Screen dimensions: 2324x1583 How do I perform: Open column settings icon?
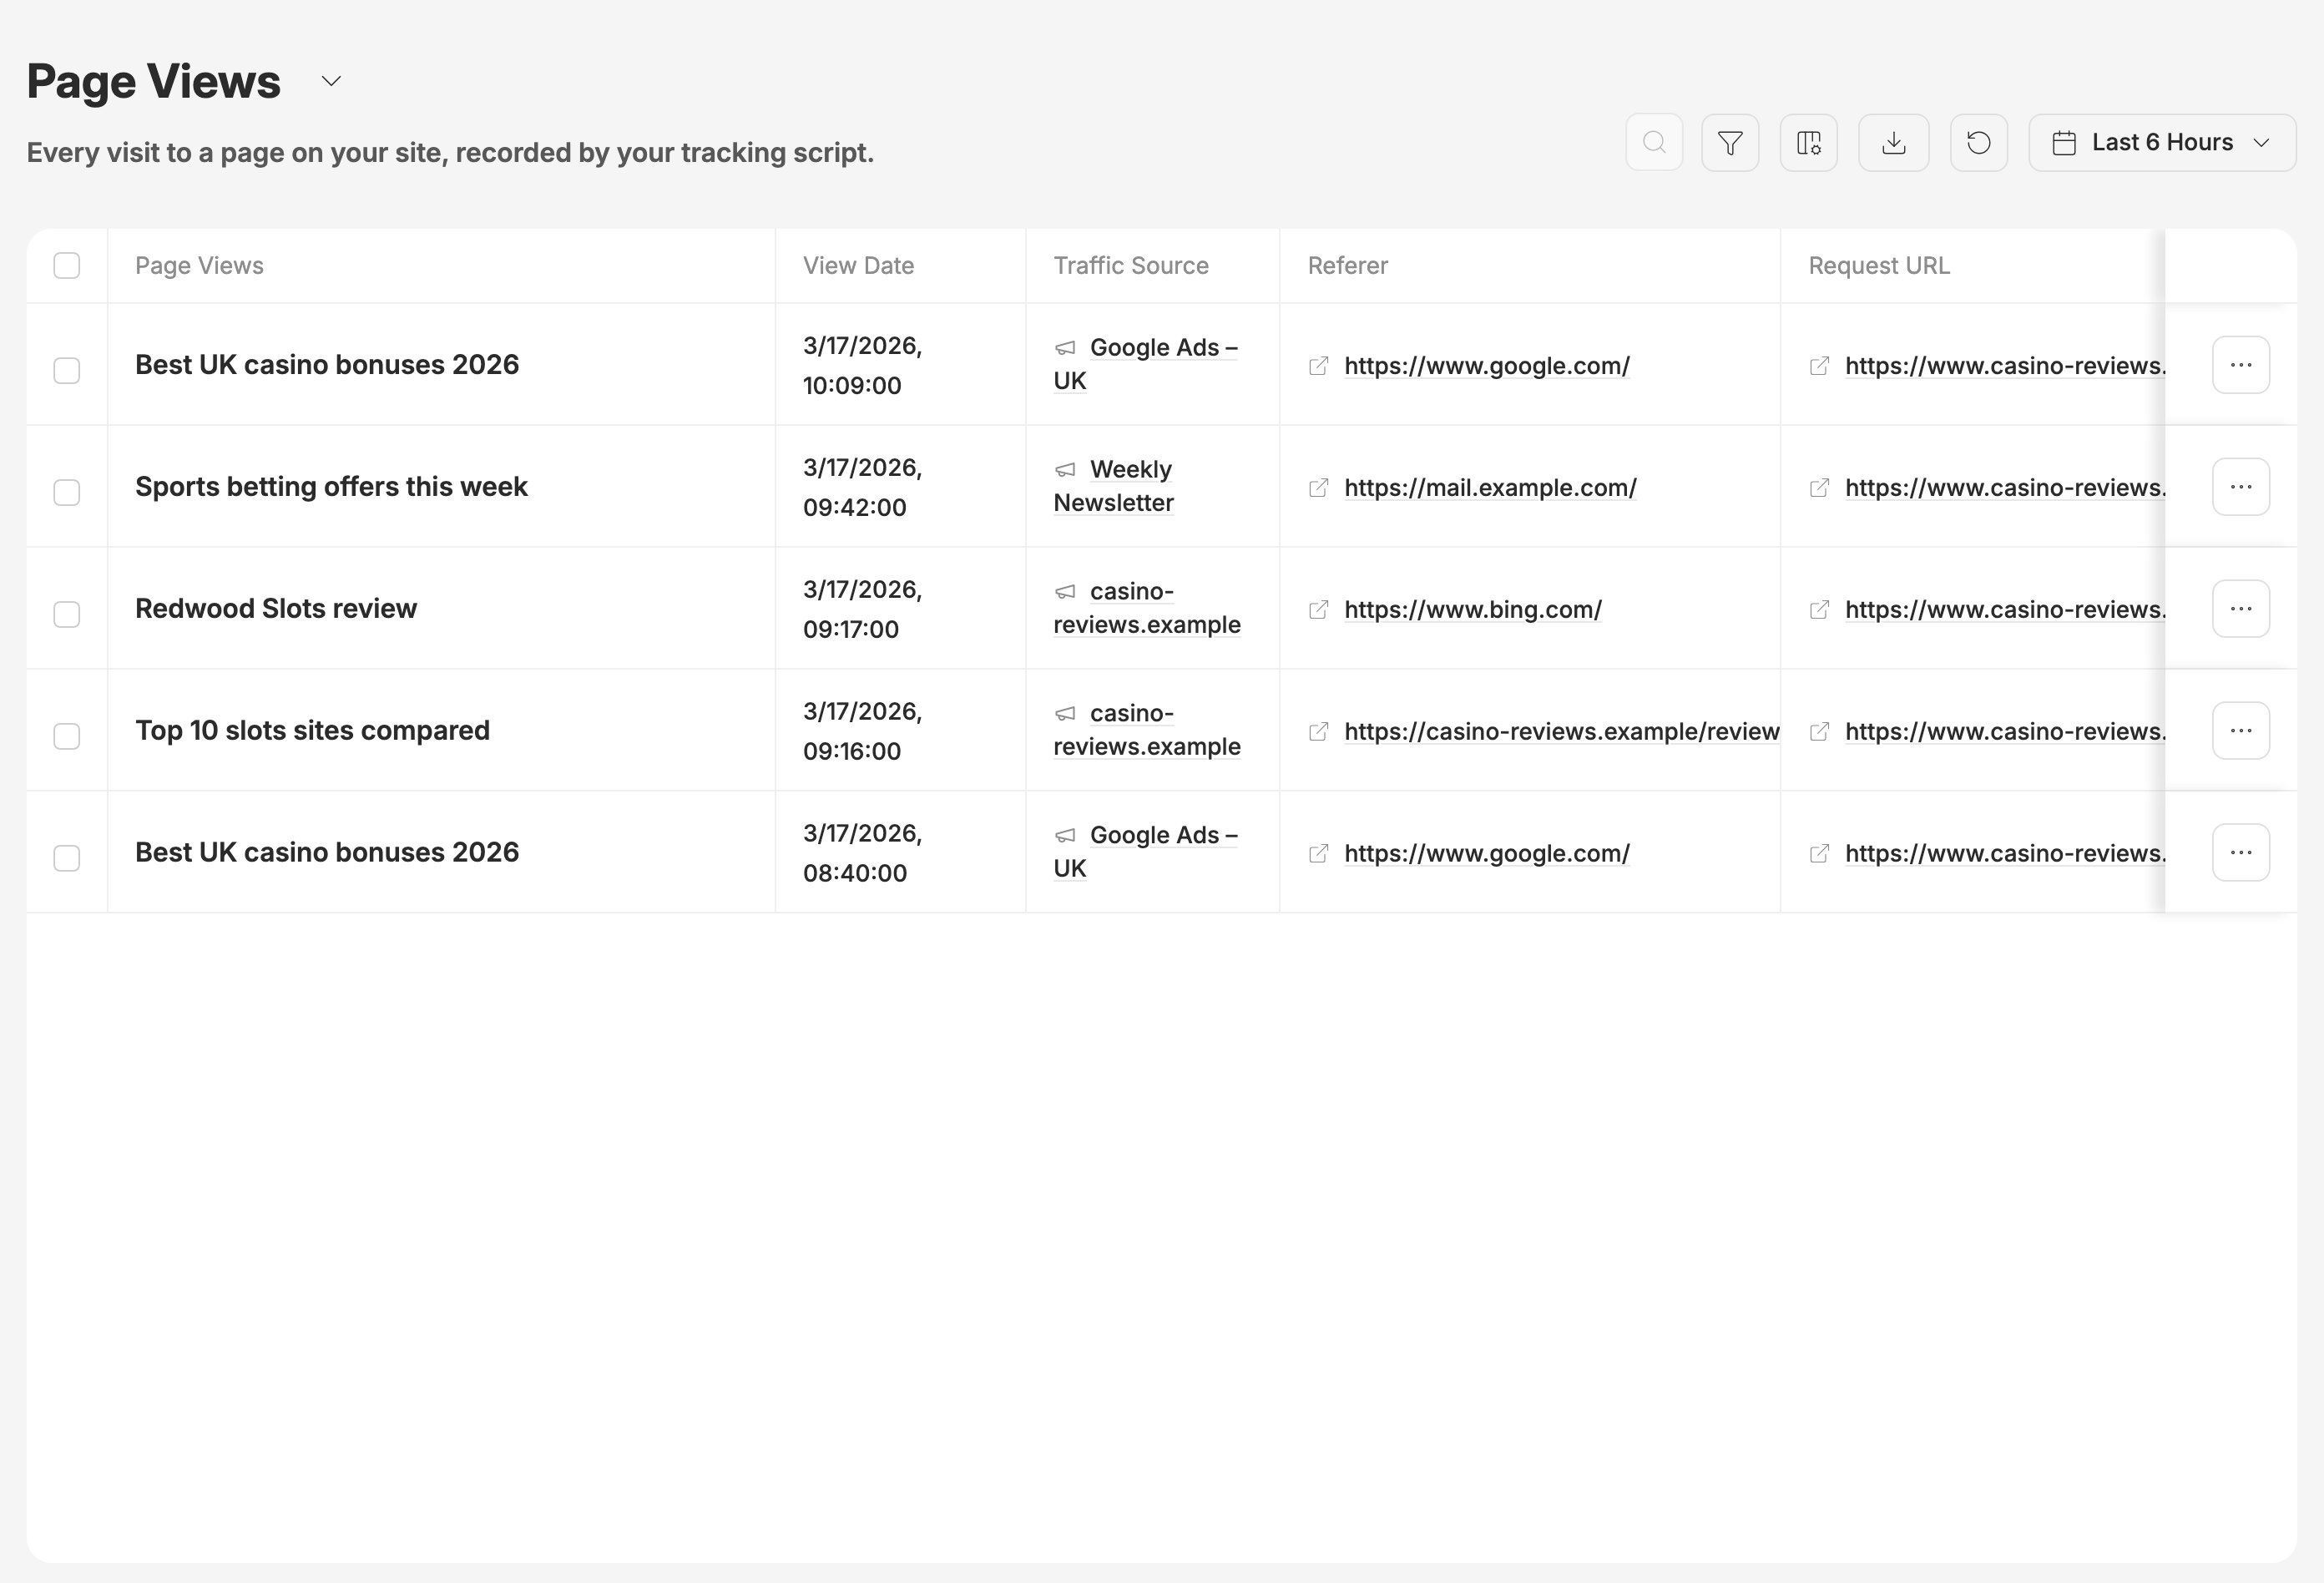pyautogui.click(x=1808, y=143)
